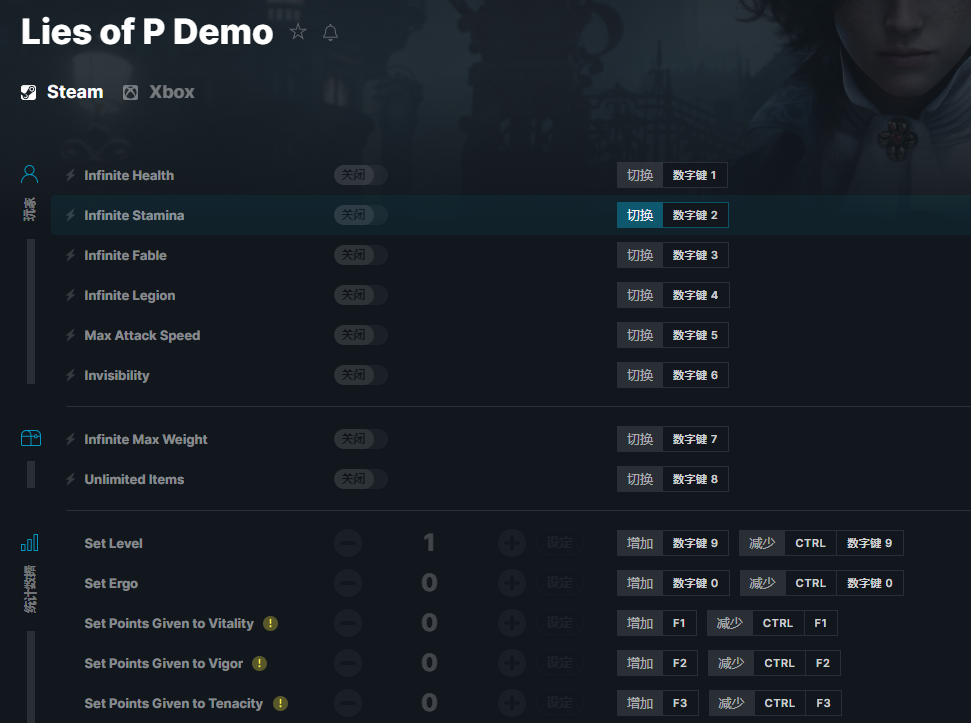Toggle Infinite Fable switch
Viewport: 971px width, 723px height.
point(361,255)
